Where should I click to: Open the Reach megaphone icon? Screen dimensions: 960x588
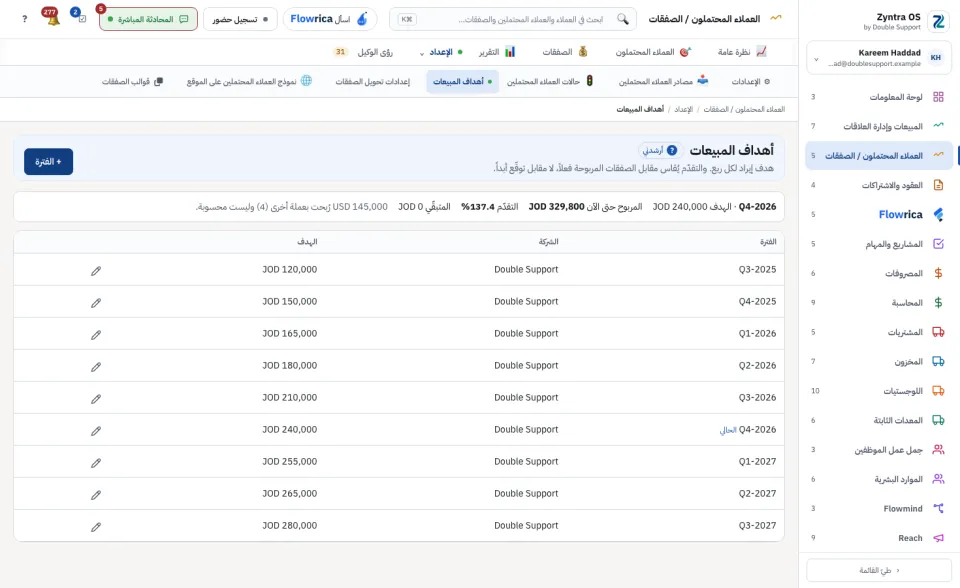[x=938, y=538]
